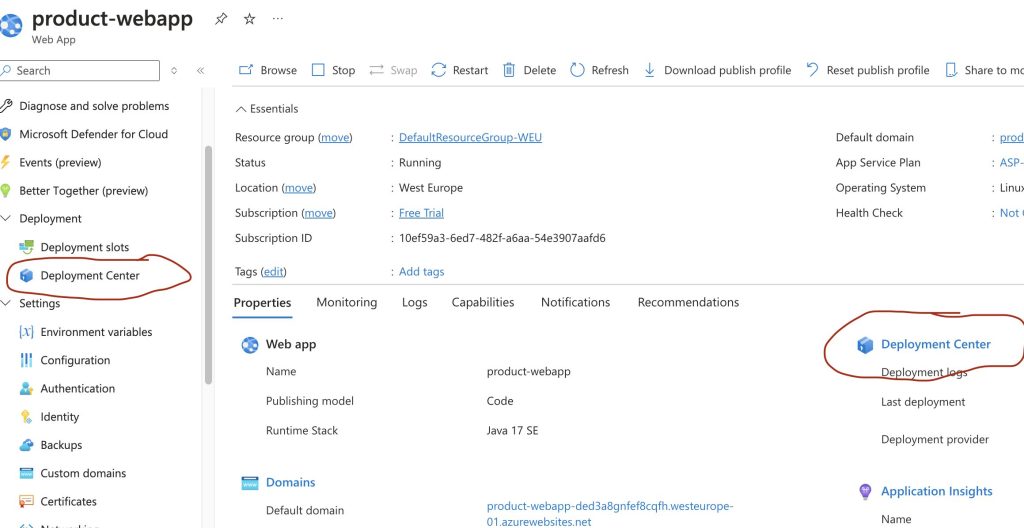
Task: Open DefaultResourceGroup-WEU link
Action: coord(470,137)
